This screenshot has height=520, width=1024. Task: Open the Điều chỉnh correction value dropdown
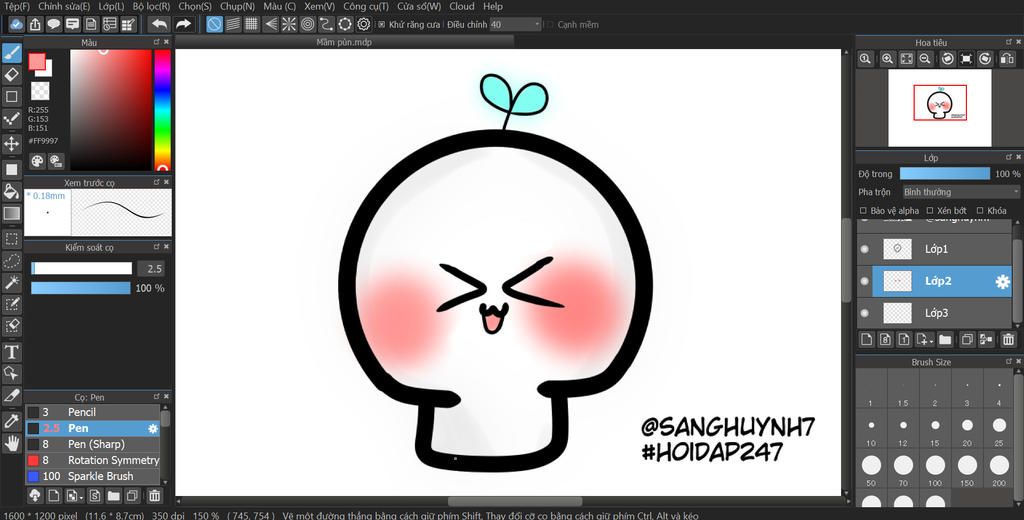(516, 25)
